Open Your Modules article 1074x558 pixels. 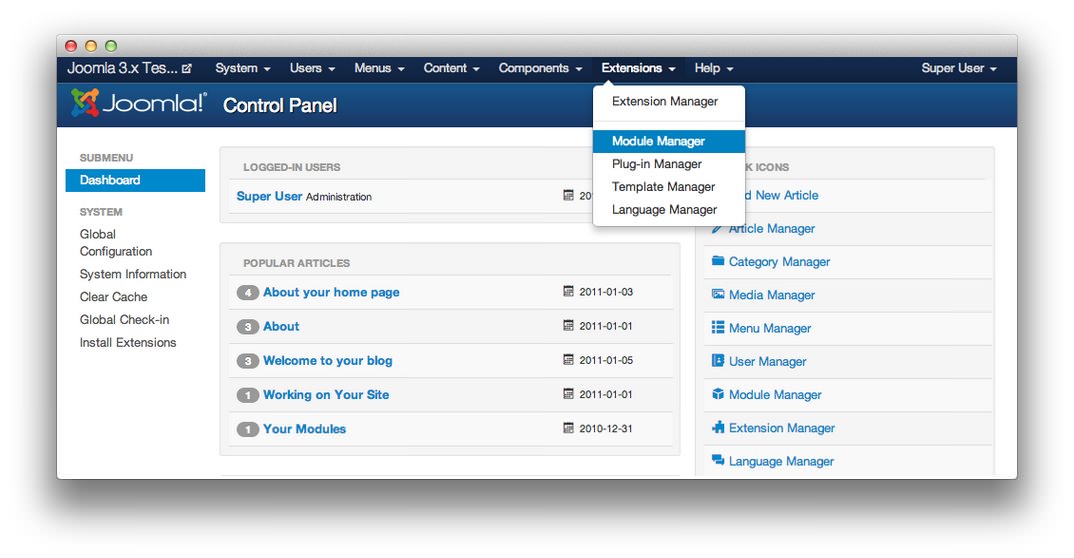[x=305, y=429]
